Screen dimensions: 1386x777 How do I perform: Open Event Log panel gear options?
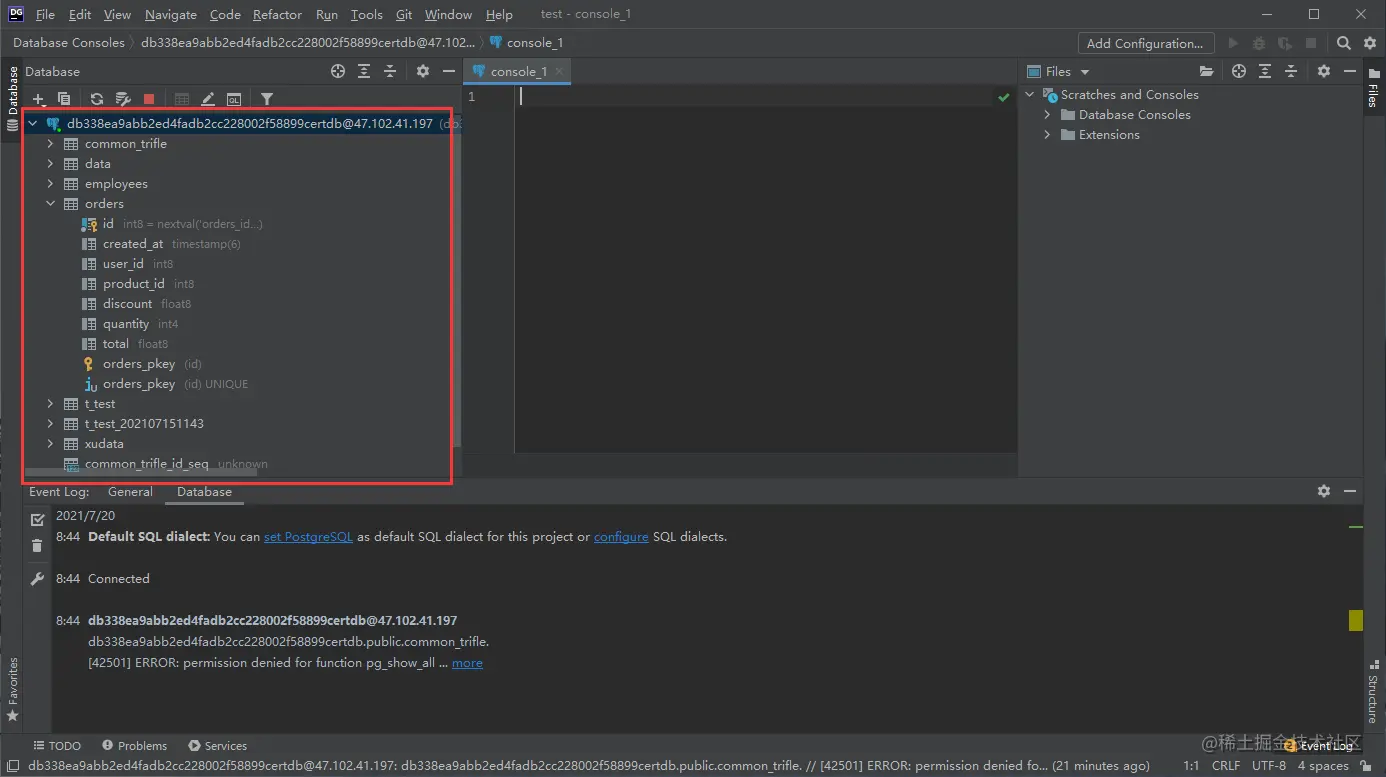point(1324,491)
